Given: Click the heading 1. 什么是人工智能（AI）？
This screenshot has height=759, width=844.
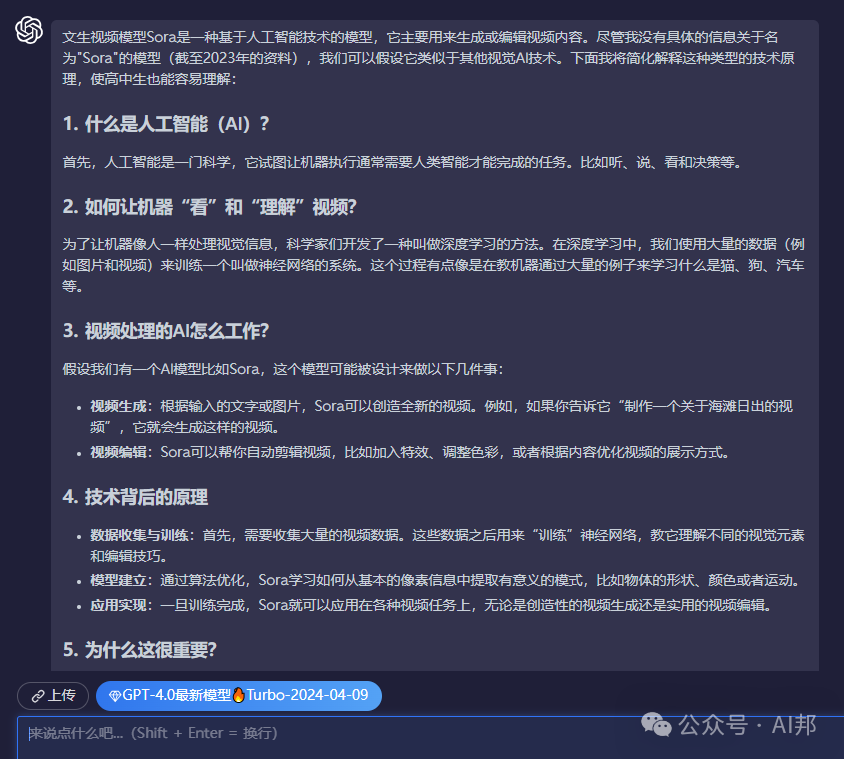Looking at the screenshot, I should tap(166, 123).
